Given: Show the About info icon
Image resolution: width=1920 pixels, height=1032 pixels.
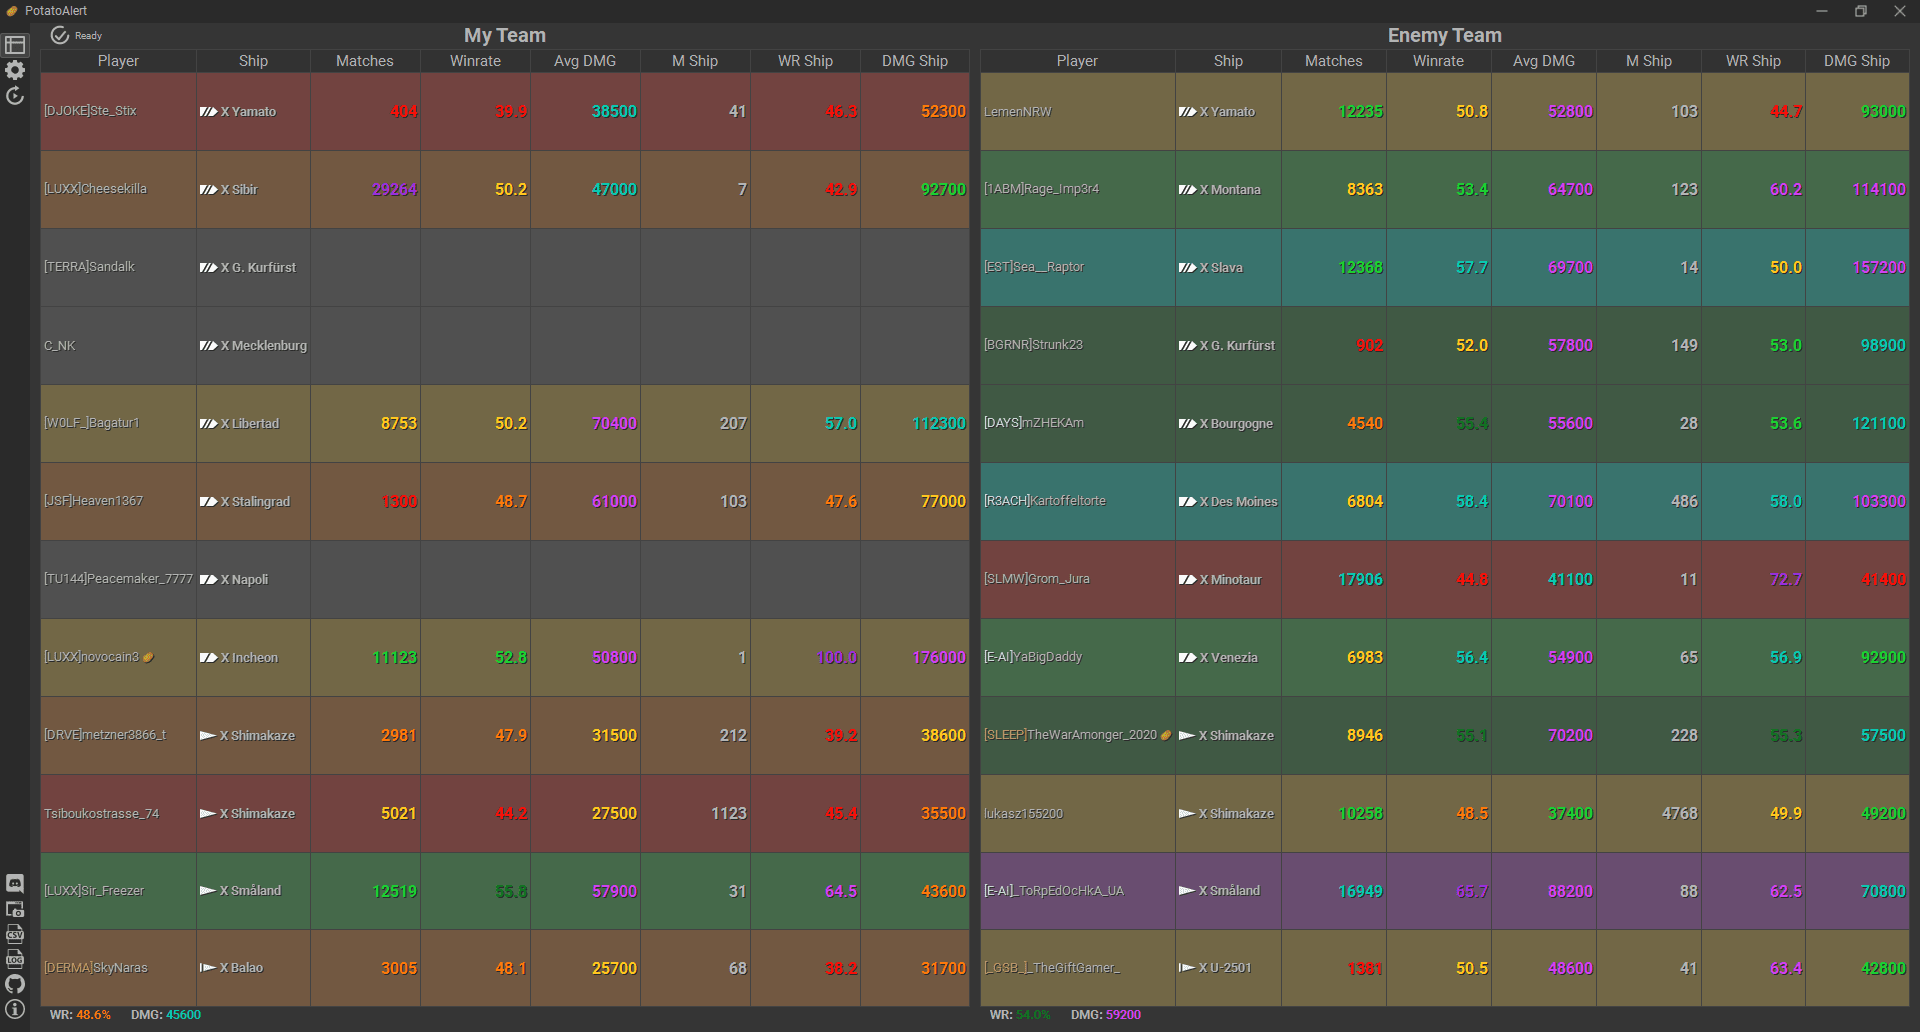Looking at the screenshot, I should (x=15, y=1009).
